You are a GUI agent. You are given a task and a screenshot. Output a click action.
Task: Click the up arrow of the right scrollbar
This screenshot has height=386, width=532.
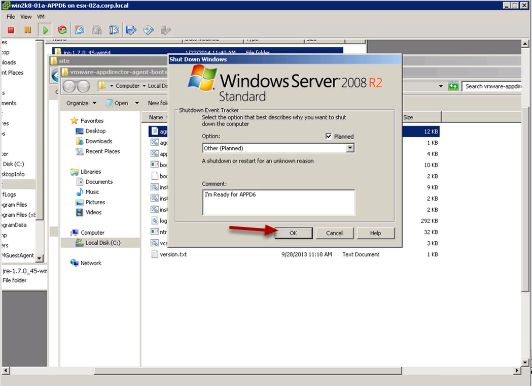(x=525, y=44)
